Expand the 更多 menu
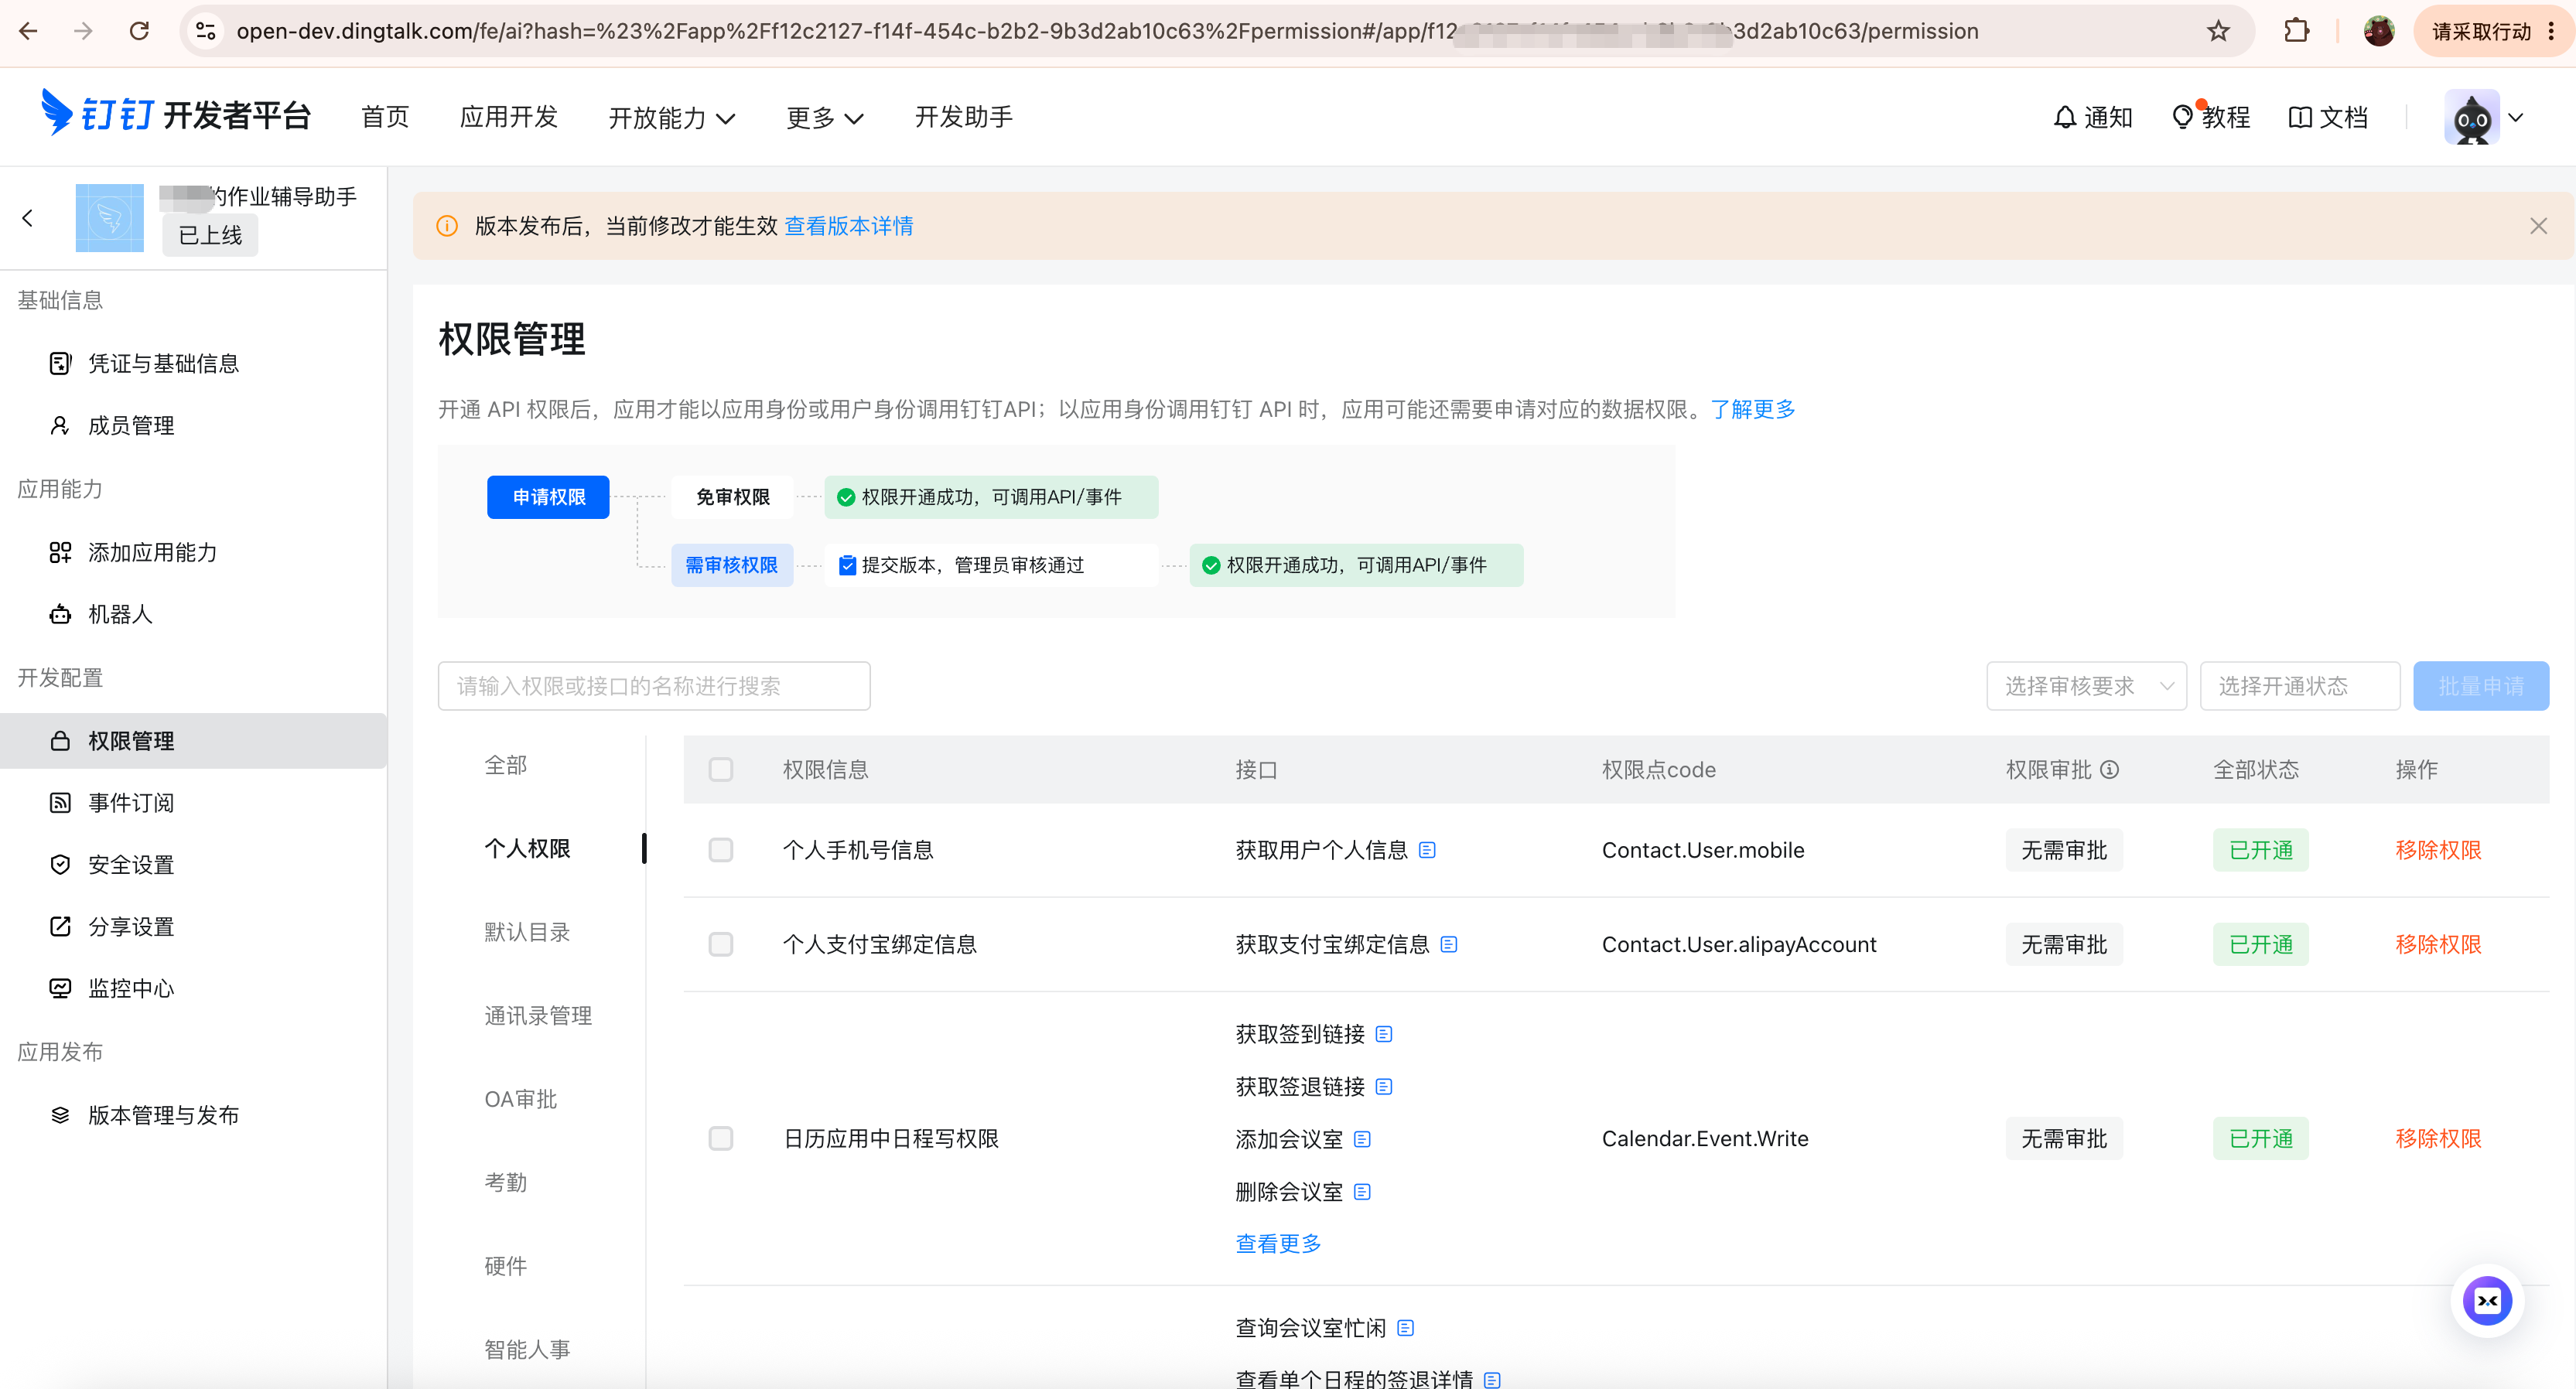Screen dimensions: 2576x1389 click(824, 118)
